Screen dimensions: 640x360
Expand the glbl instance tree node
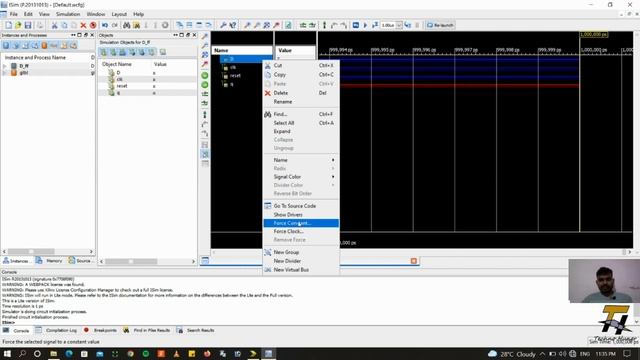point(5,73)
